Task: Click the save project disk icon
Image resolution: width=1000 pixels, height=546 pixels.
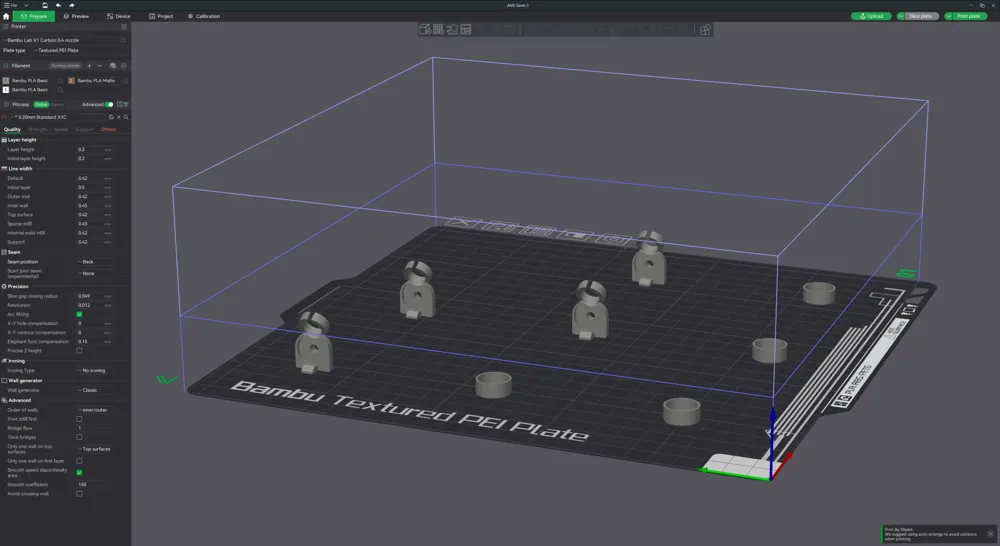Action: [45, 5]
